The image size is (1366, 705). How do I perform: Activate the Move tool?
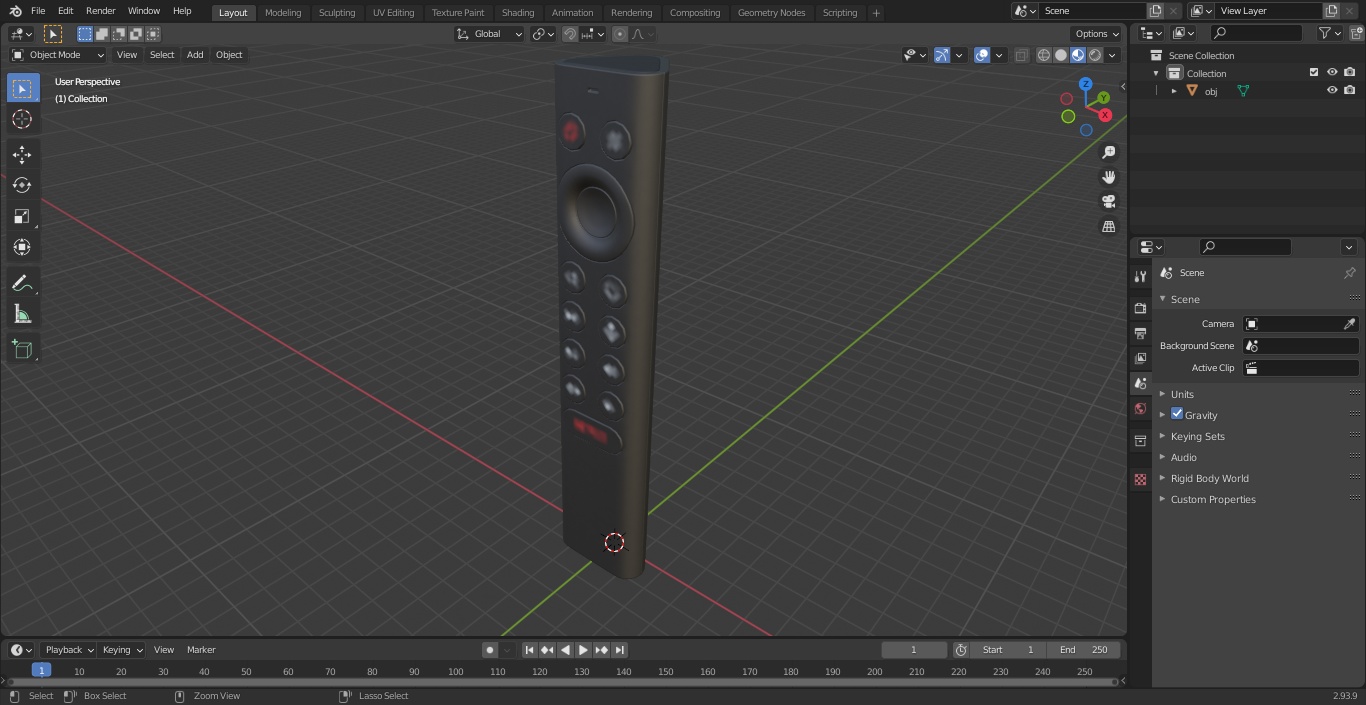point(22,154)
